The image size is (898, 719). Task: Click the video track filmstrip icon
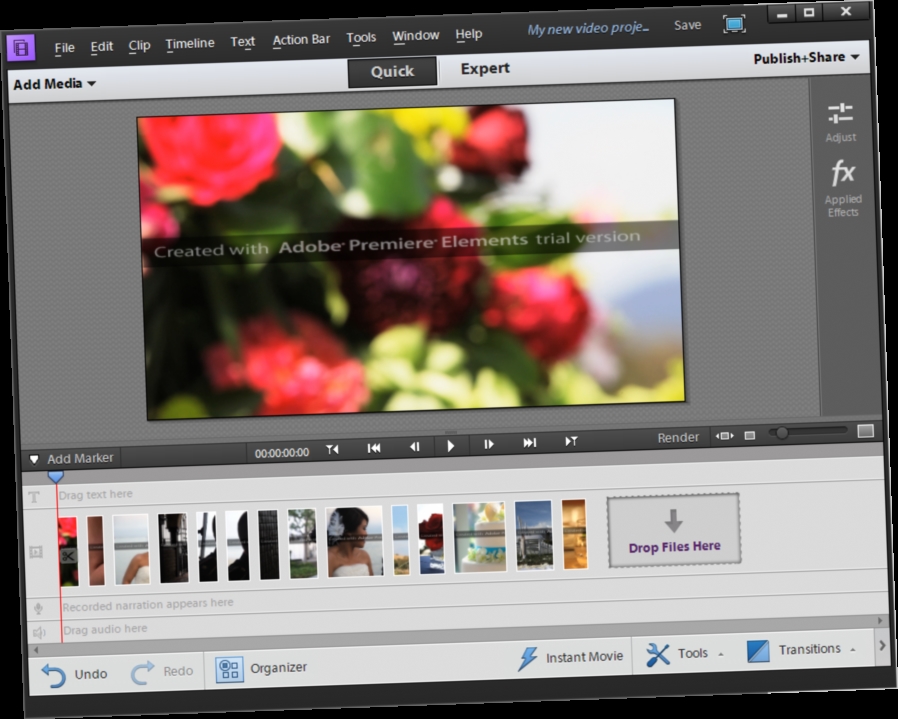[x=36, y=552]
